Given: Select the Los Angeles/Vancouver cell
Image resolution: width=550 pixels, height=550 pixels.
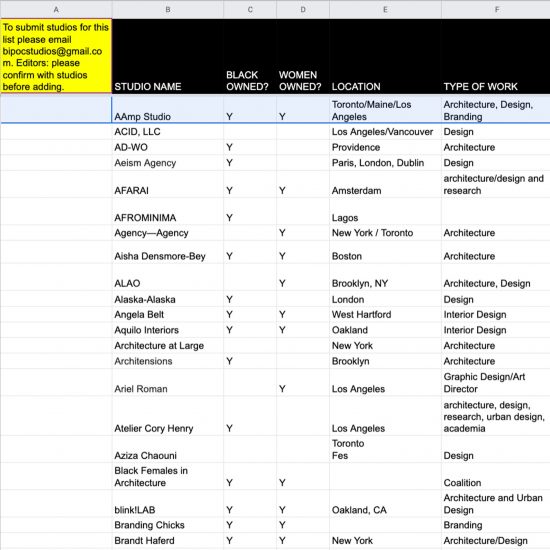Looking at the screenshot, I should click(x=385, y=132).
